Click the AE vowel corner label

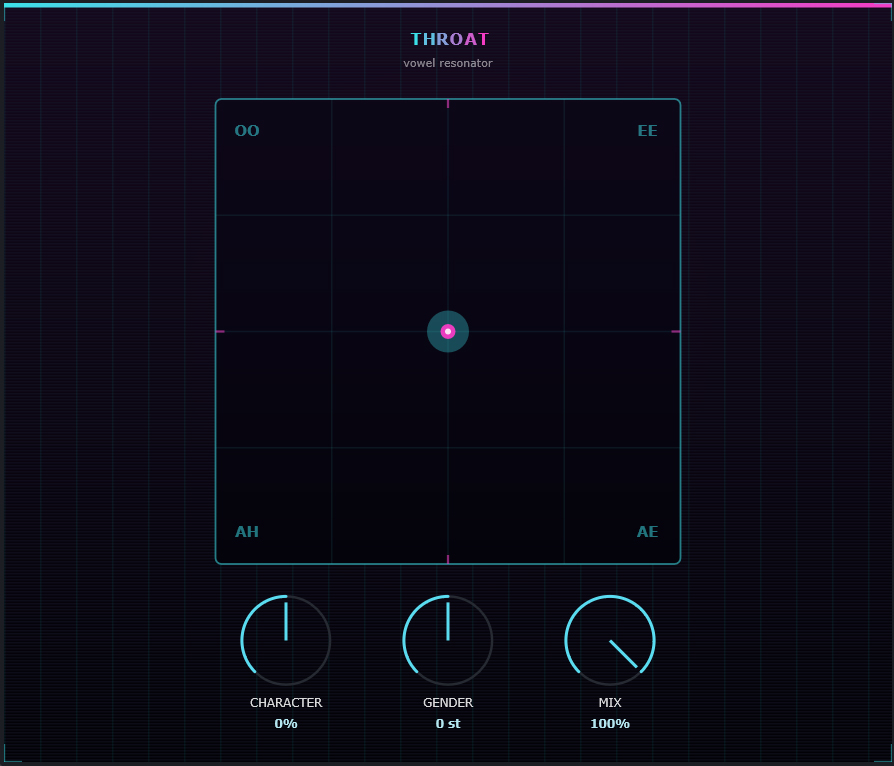(647, 532)
